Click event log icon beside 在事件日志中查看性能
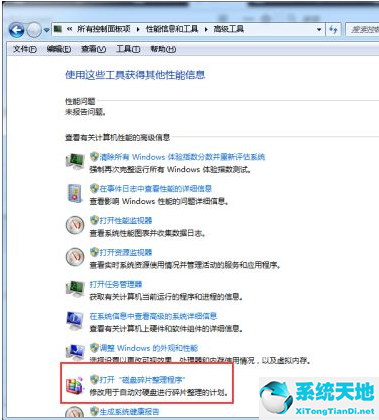 point(75,194)
